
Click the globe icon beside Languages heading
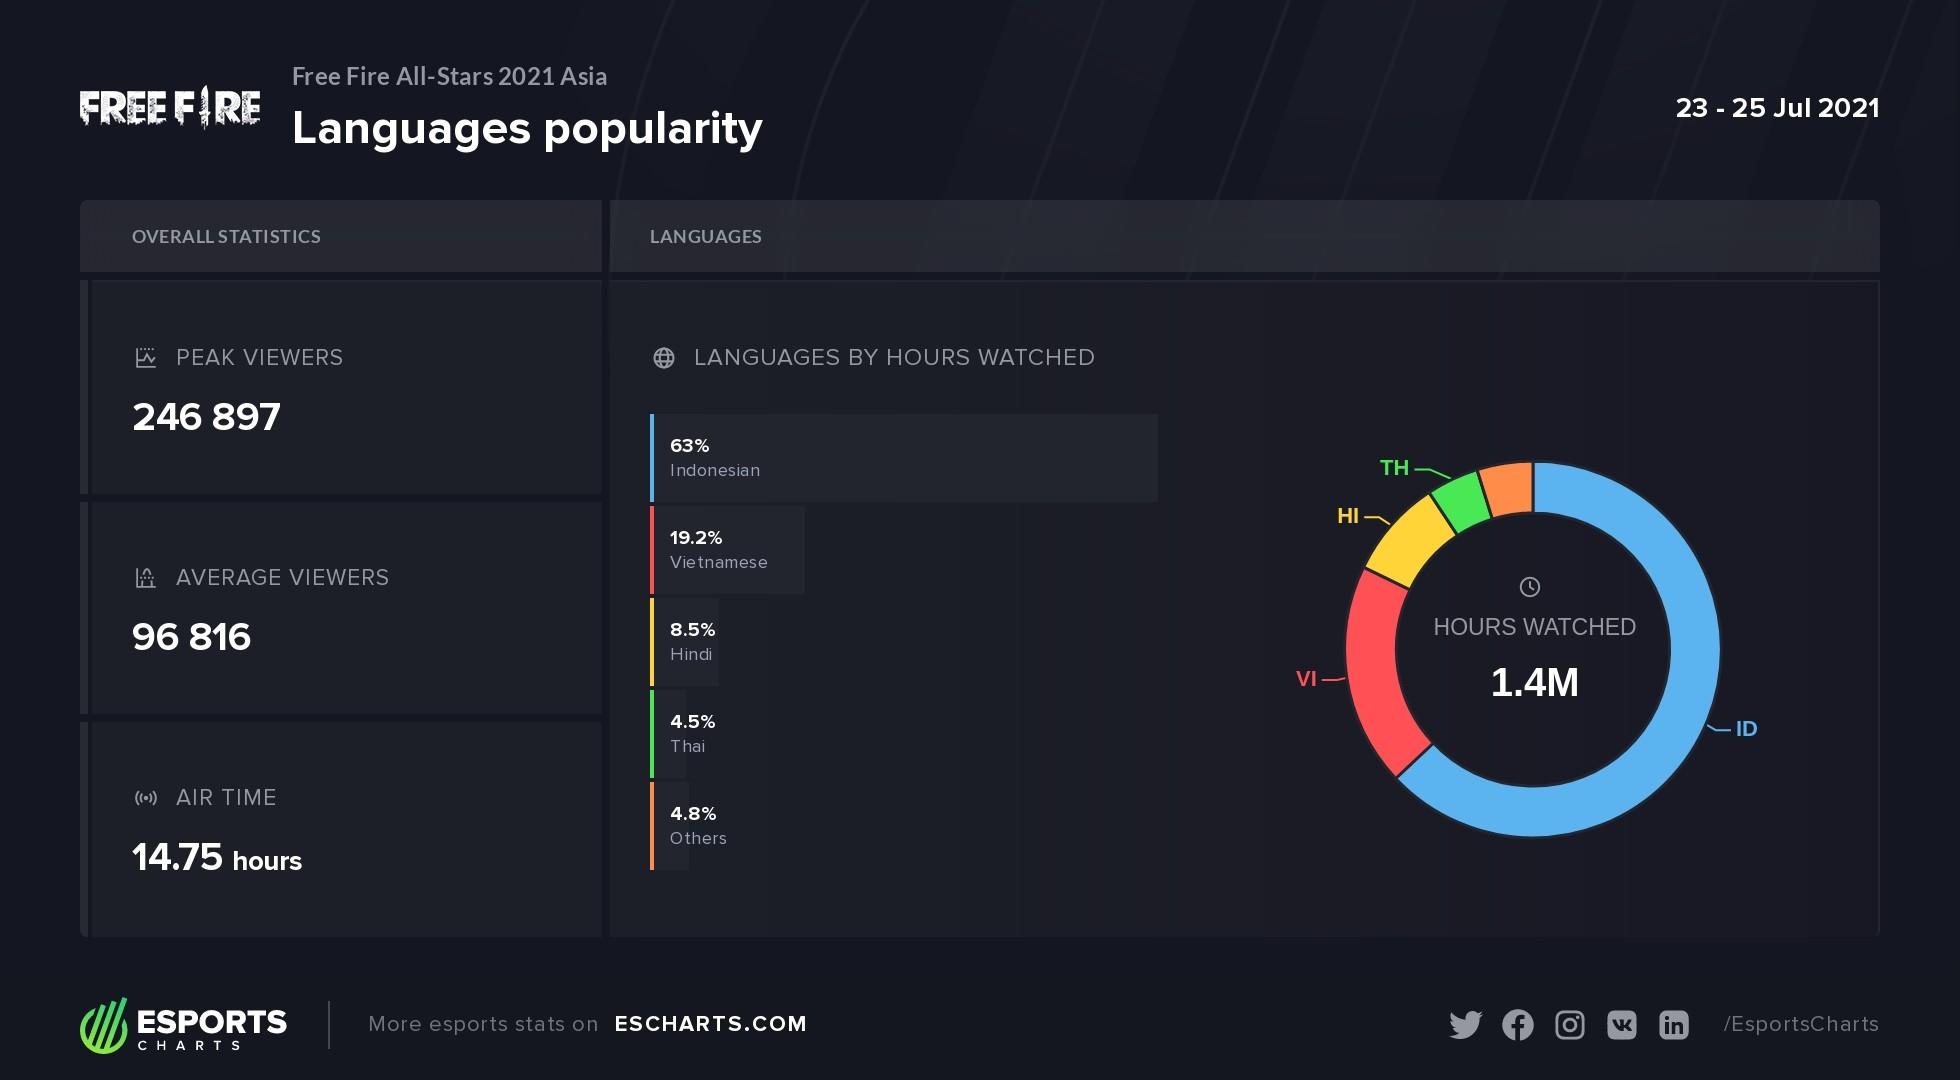664,358
